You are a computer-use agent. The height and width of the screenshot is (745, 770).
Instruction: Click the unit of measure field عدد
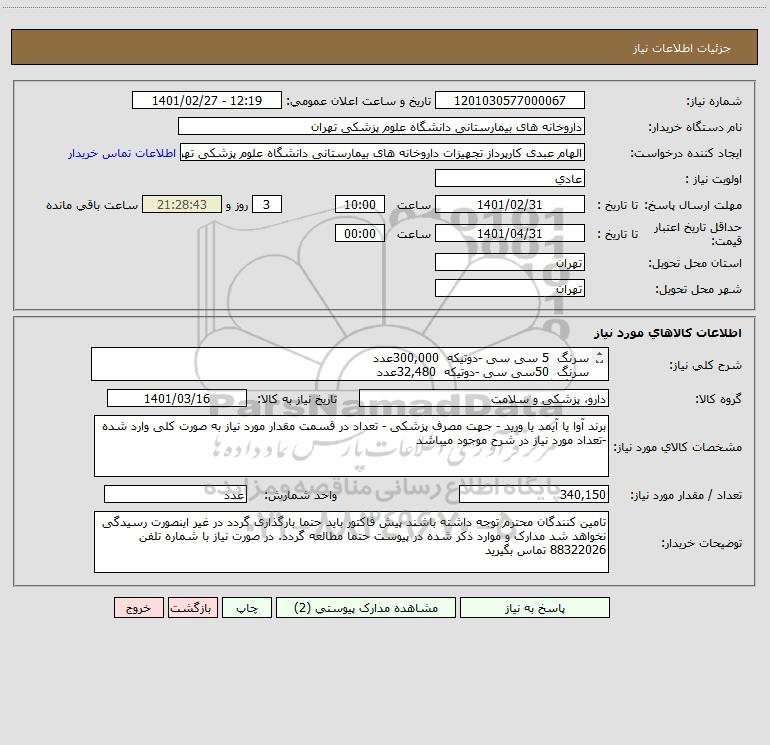pyautogui.click(x=175, y=494)
